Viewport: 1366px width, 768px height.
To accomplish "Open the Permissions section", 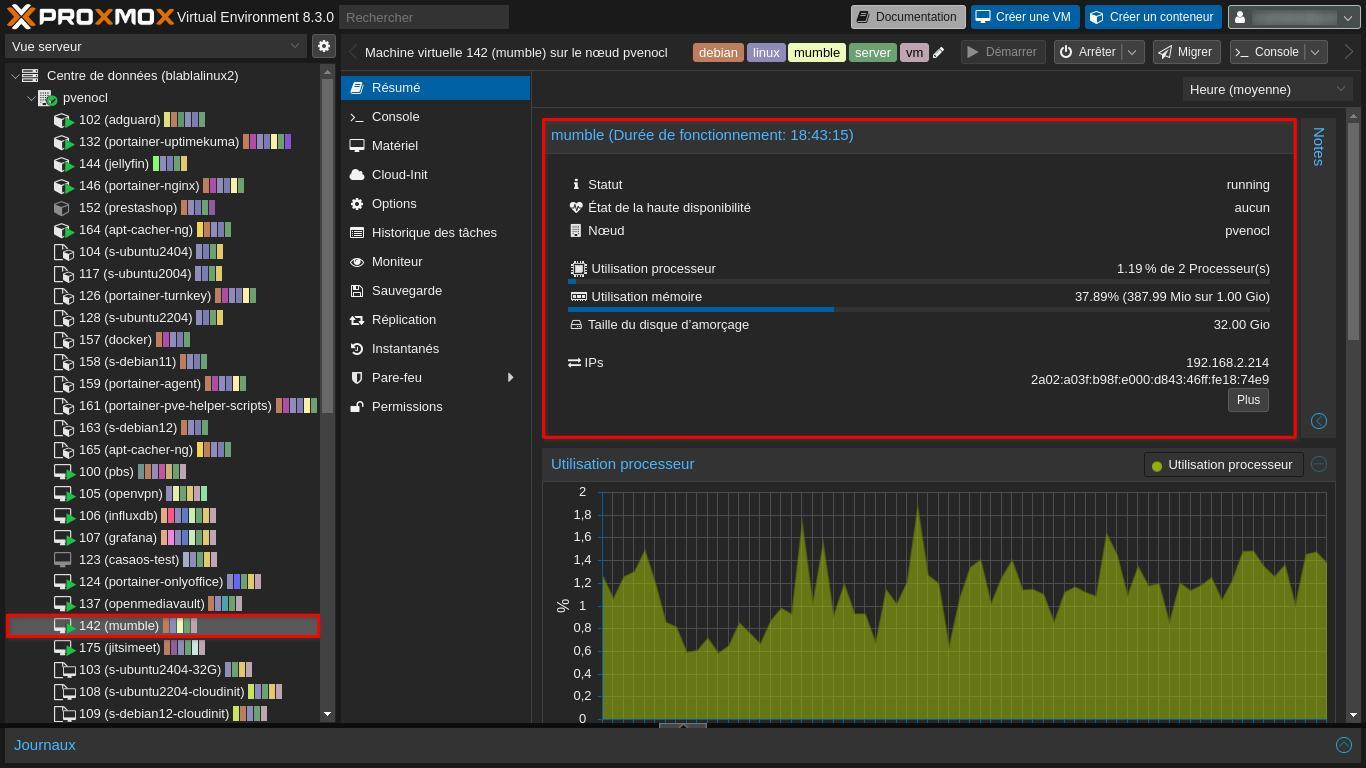I will (x=435, y=407).
